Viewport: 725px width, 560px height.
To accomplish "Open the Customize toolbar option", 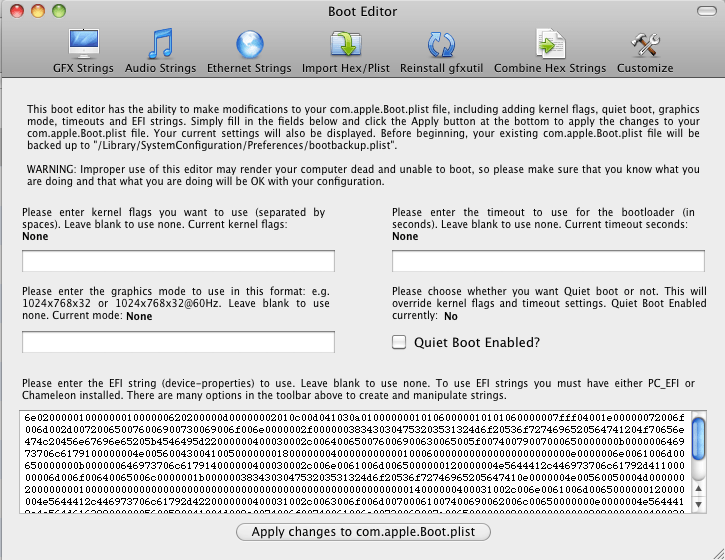I will pos(645,51).
